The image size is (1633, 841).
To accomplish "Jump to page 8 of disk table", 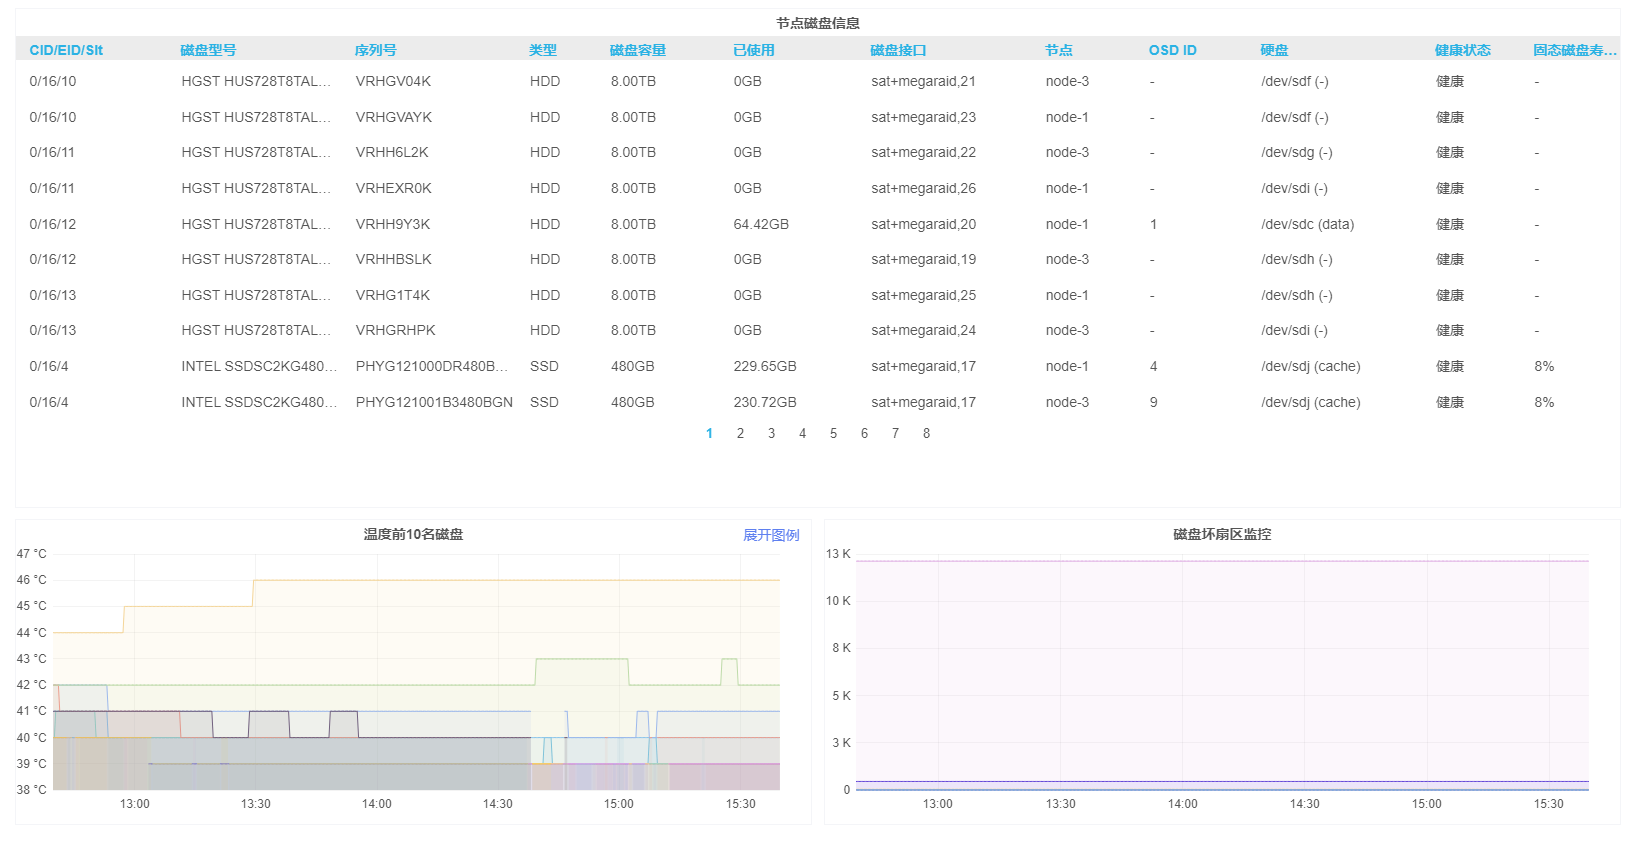I will [926, 433].
